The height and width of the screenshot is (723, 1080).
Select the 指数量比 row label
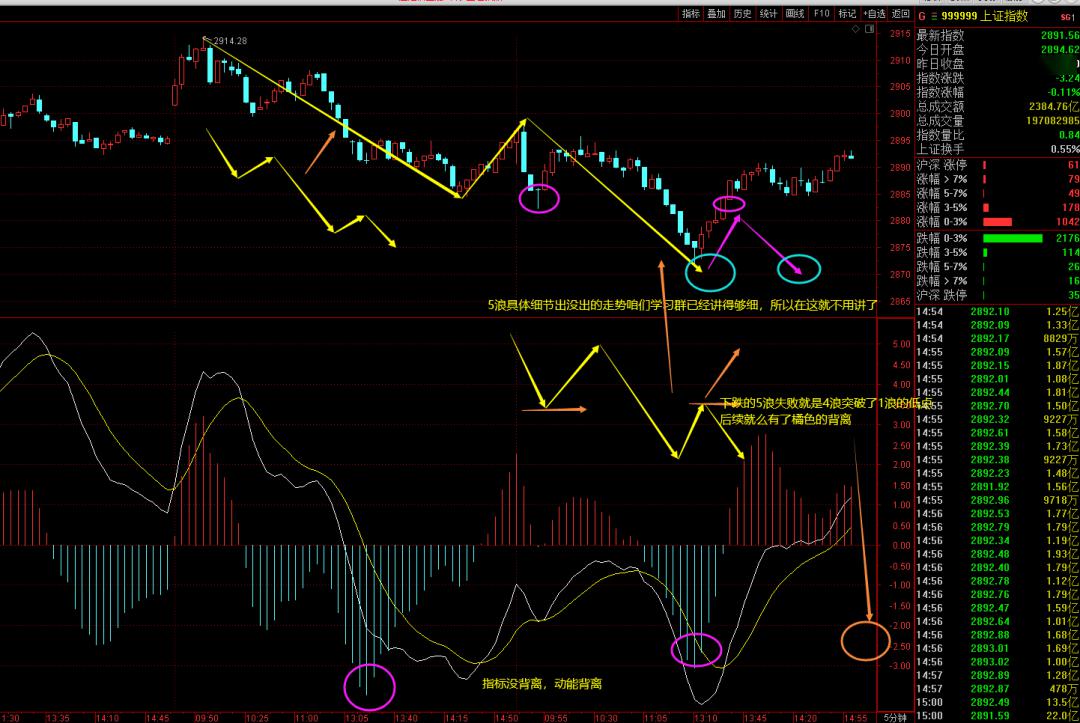[x=940, y=136]
